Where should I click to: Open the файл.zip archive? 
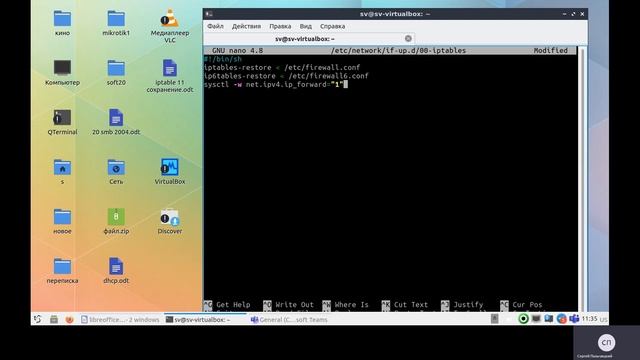[x=116, y=217]
